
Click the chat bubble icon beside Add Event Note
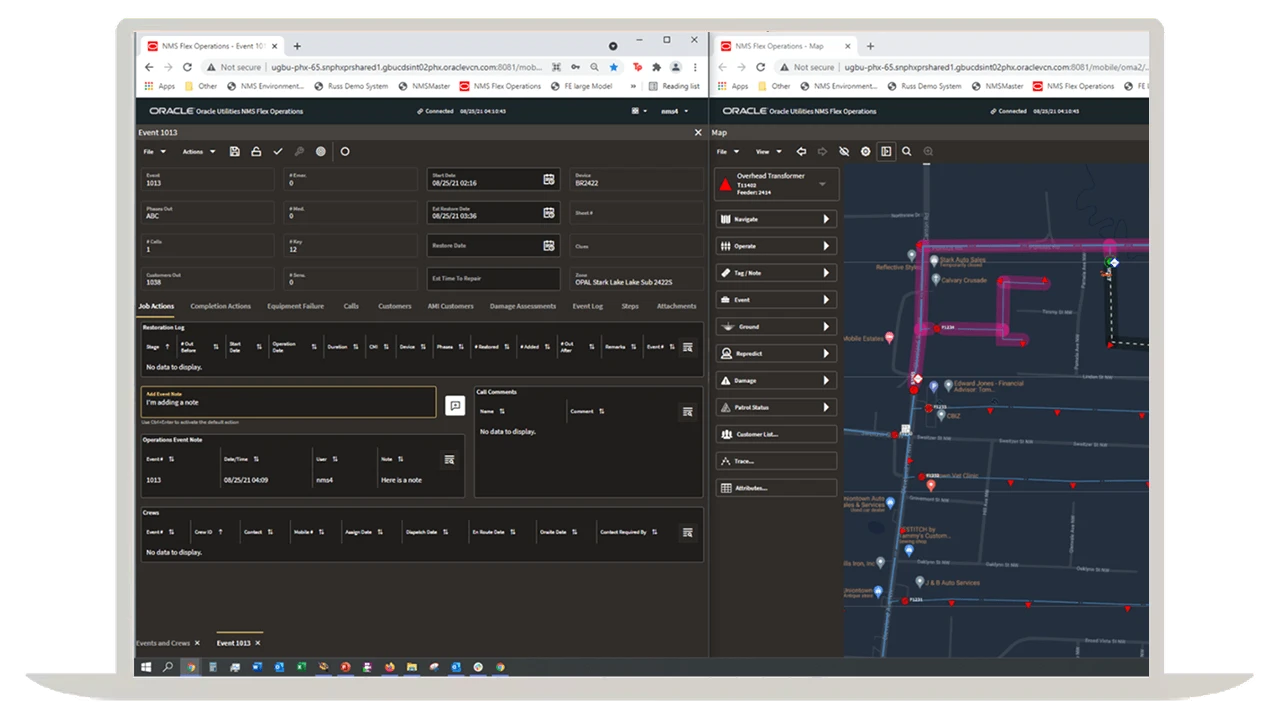pos(455,405)
